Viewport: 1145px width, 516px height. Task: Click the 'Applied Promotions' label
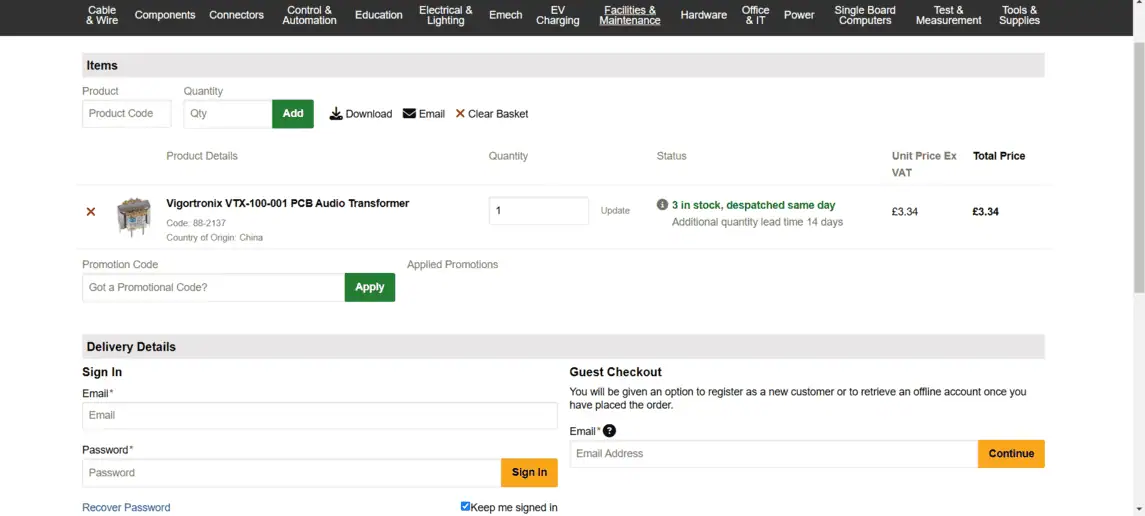coord(453,264)
